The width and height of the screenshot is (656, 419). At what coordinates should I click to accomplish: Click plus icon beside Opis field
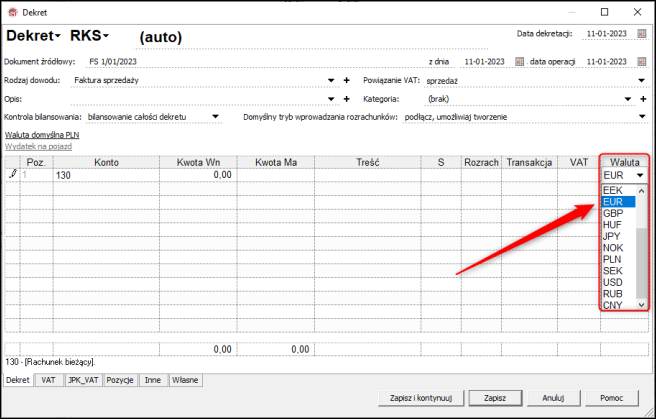346,99
